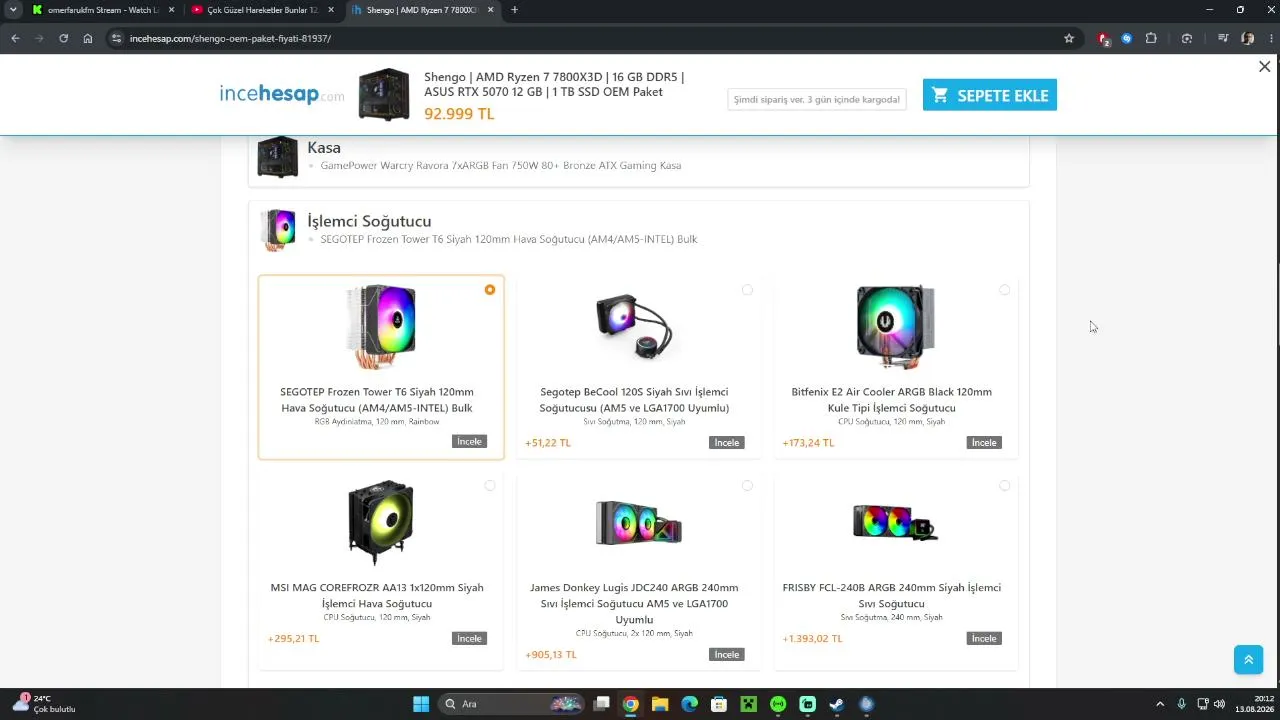This screenshot has height=720, width=1280.
Task: Open İncele for Segotep BeCool 120S
Action: pos(727,442)
